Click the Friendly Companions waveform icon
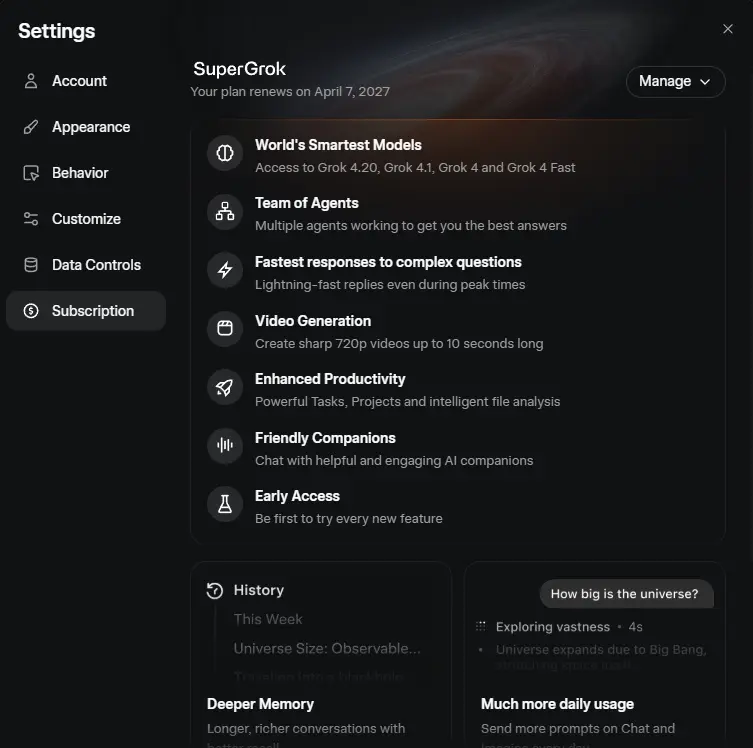This screenshot has width=753, height=748. (x=225, y=446)
